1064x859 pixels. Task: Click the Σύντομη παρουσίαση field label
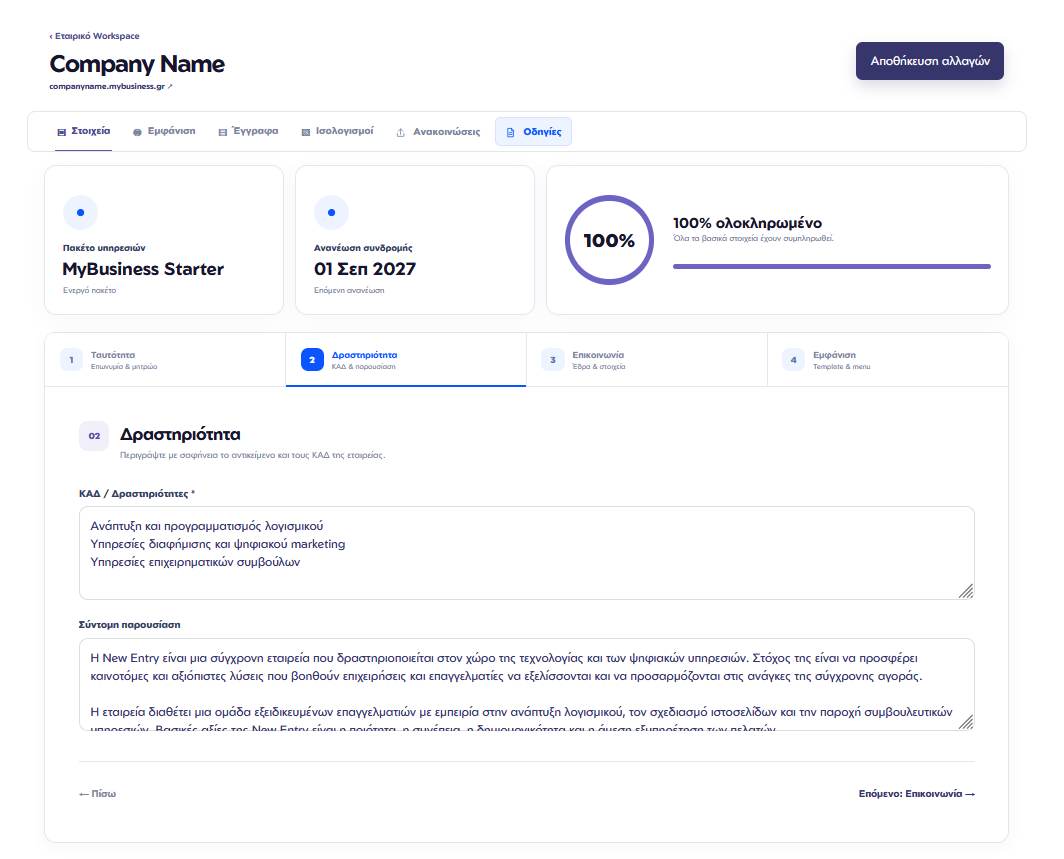pos(130,625)
